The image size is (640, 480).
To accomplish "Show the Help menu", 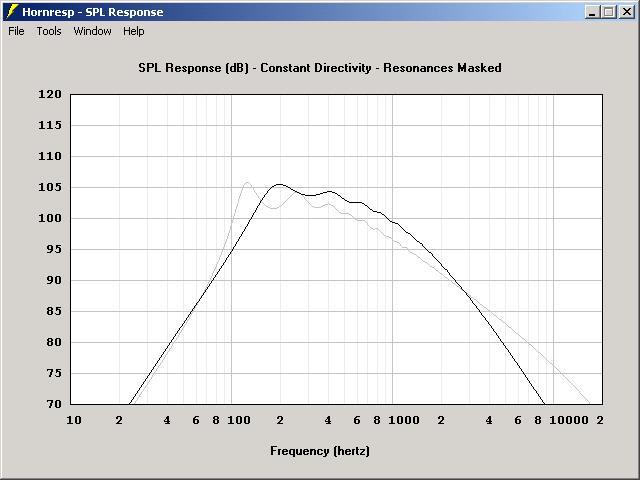I will pyautogui.click(x=134, y=31).
